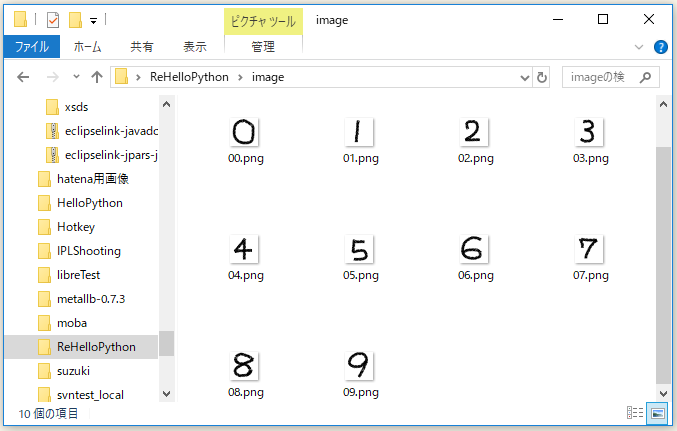Click the Properties checkmark quick access icon
The image size is (677, 431).
pyautogui.click(x=53, y=20)
